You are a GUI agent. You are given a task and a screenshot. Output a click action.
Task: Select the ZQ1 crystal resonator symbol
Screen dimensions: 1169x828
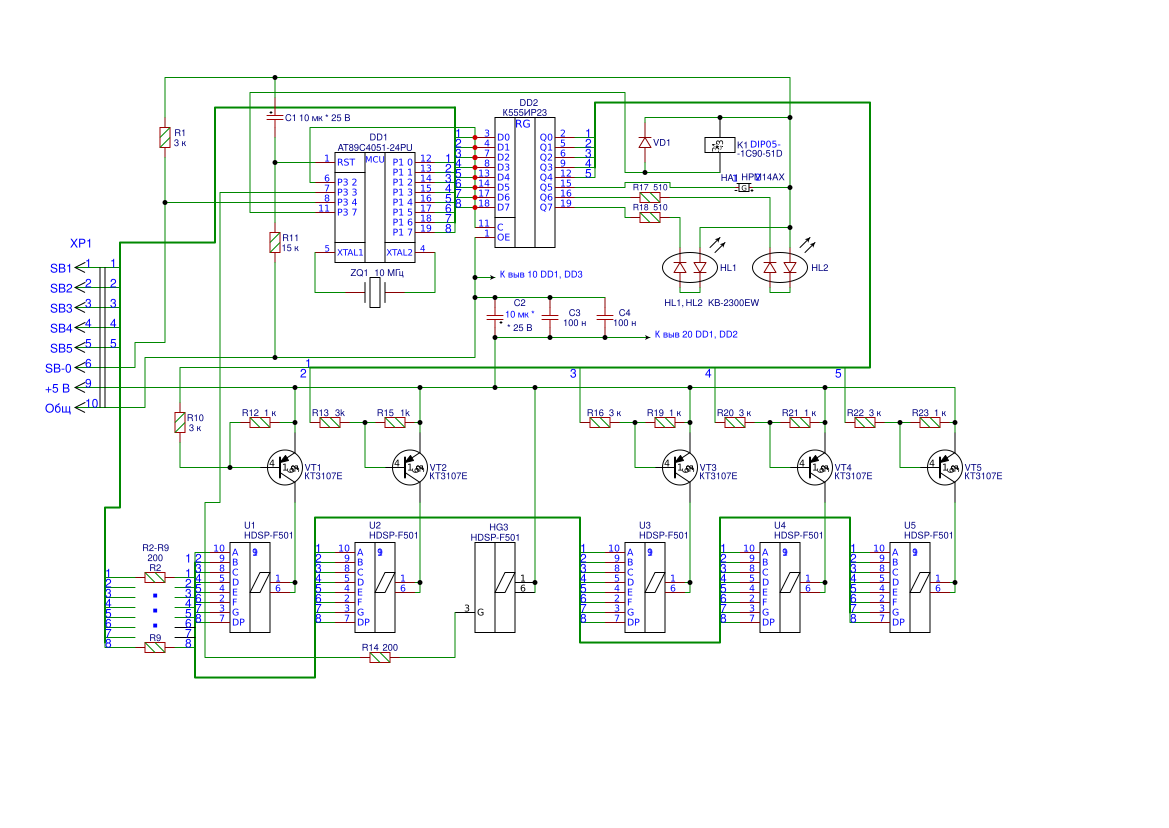375,293
